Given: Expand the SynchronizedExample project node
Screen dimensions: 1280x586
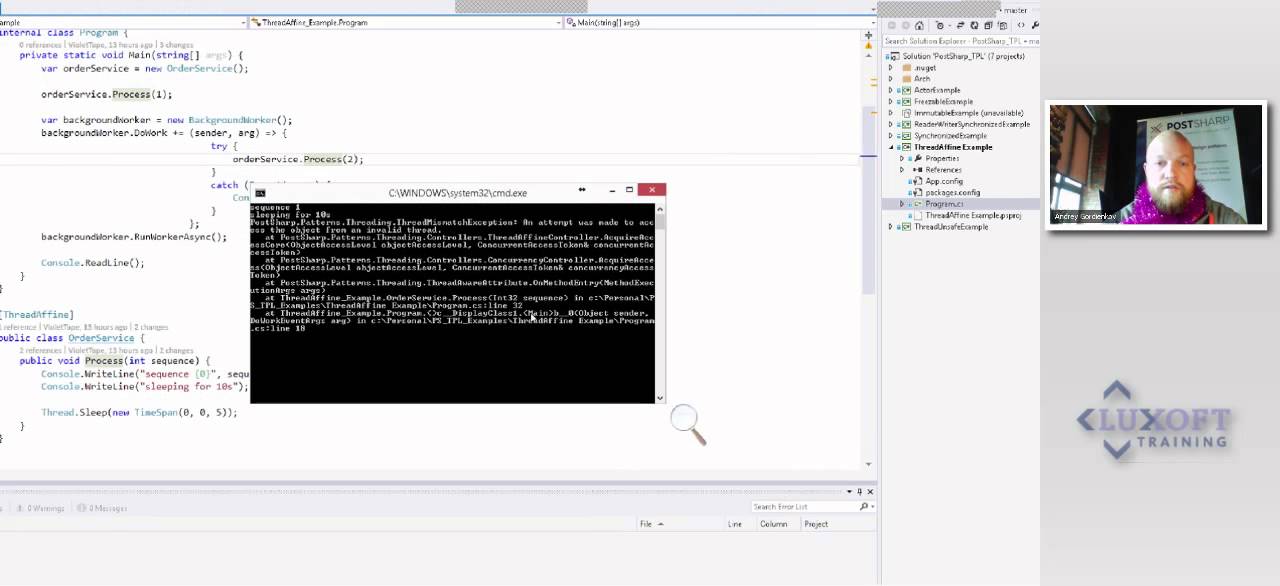Looking at the screenshot, I should pyautogui.click(x=891, y=136).
